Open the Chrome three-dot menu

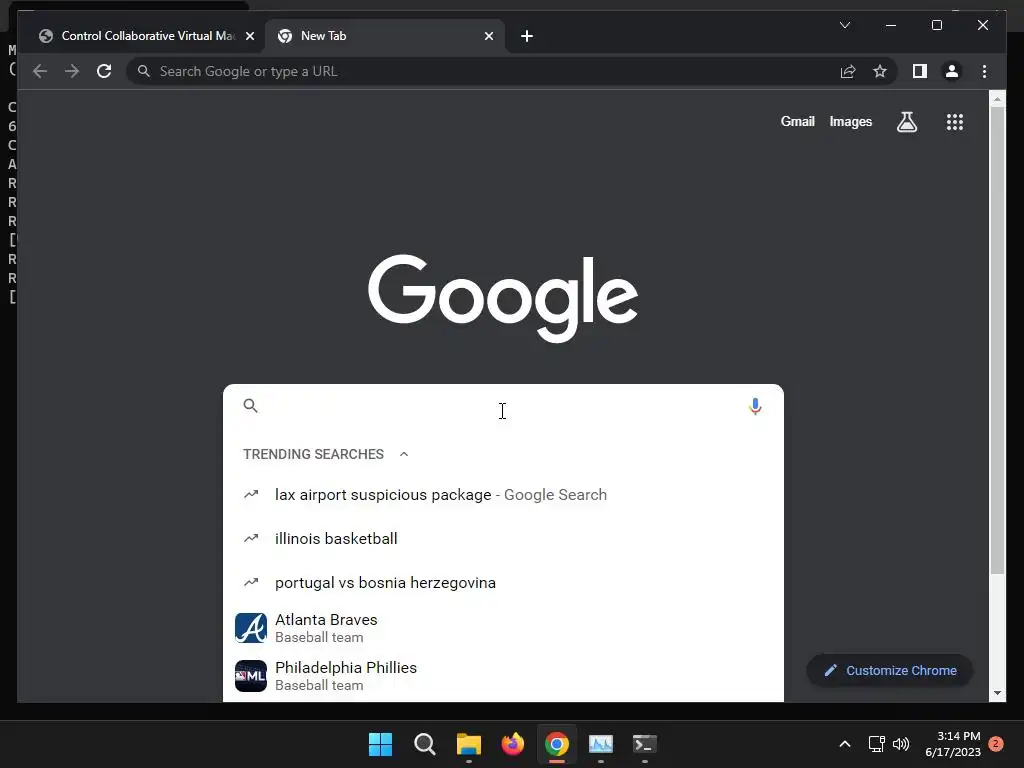[x=984, y=71]
